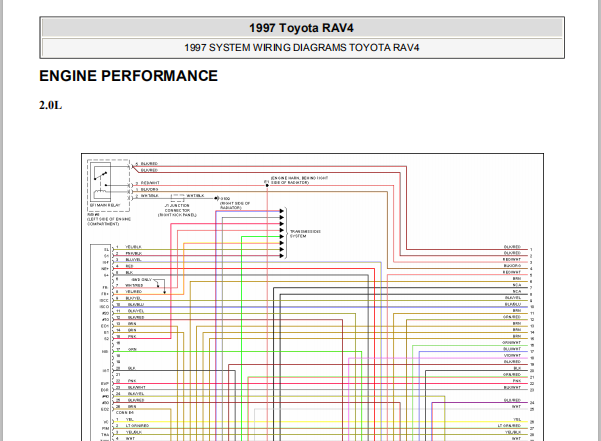This screenshot has height=441, width=601.
Task: Click 'LT GRN/RED' label at left connector pin 2
Action: (137, 426)
